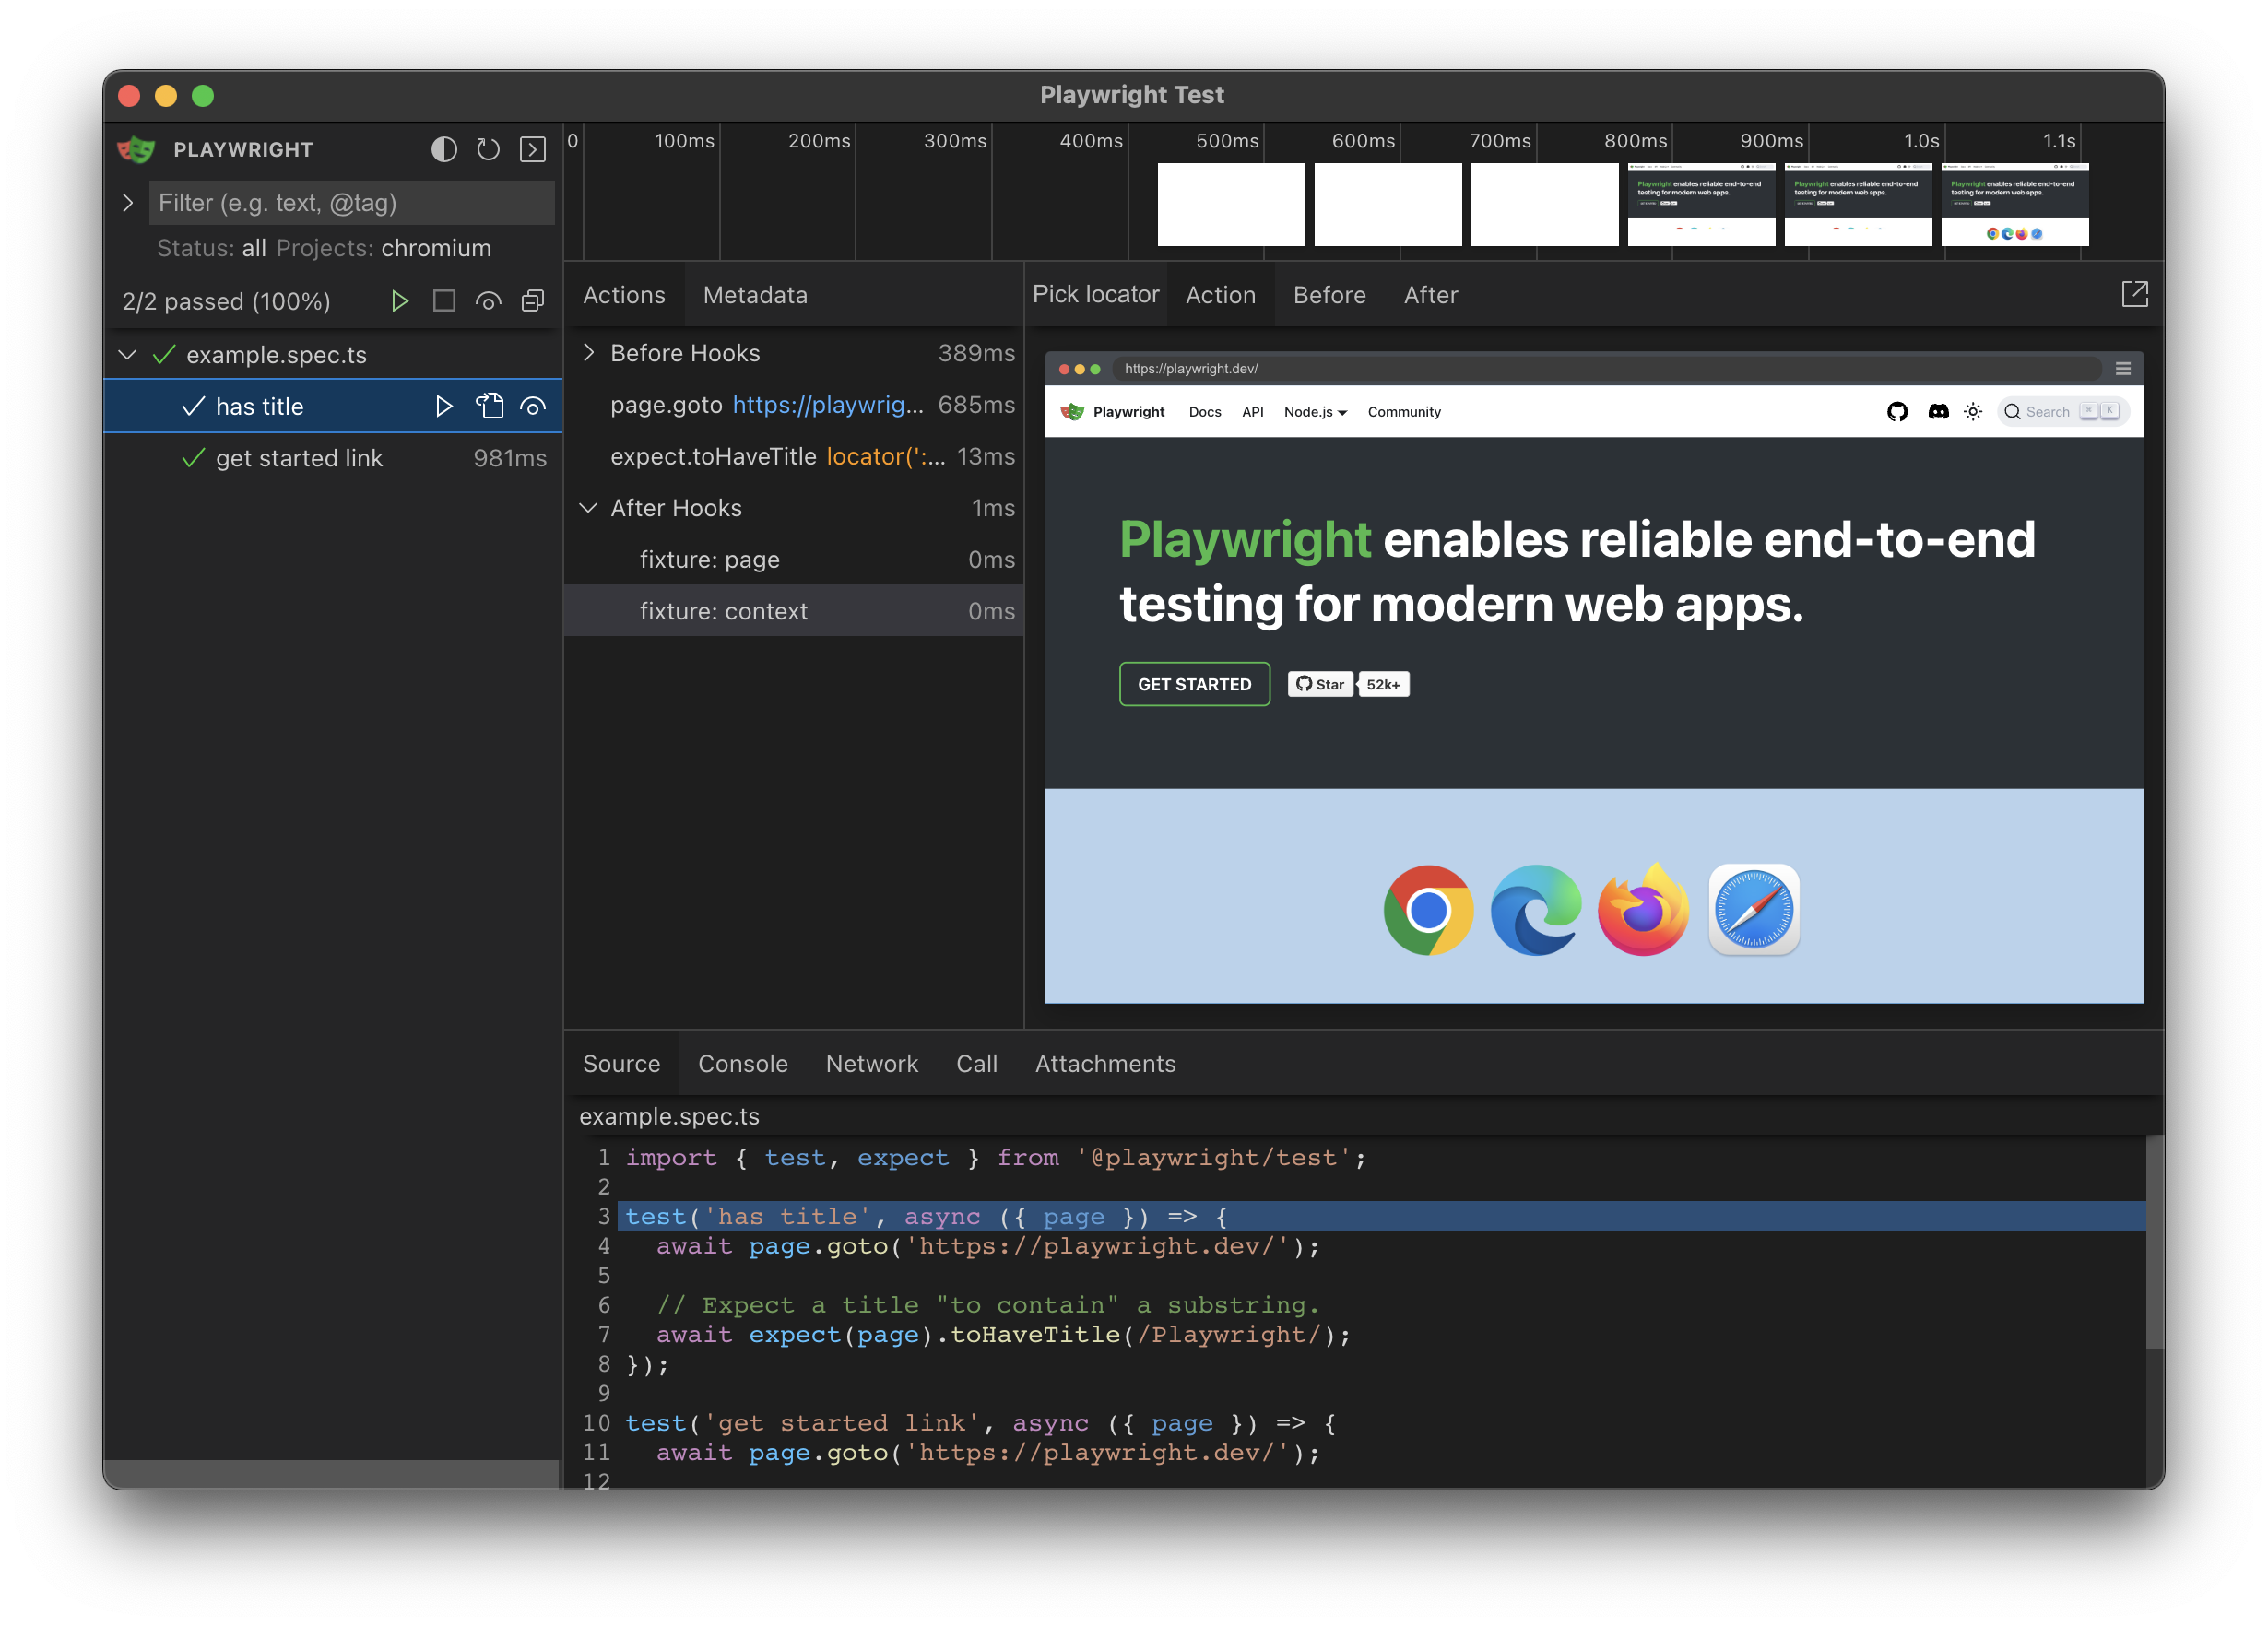
Task: Click the URL https://playwright.dev/ in snapshot bar
Action: point(1191,369)
